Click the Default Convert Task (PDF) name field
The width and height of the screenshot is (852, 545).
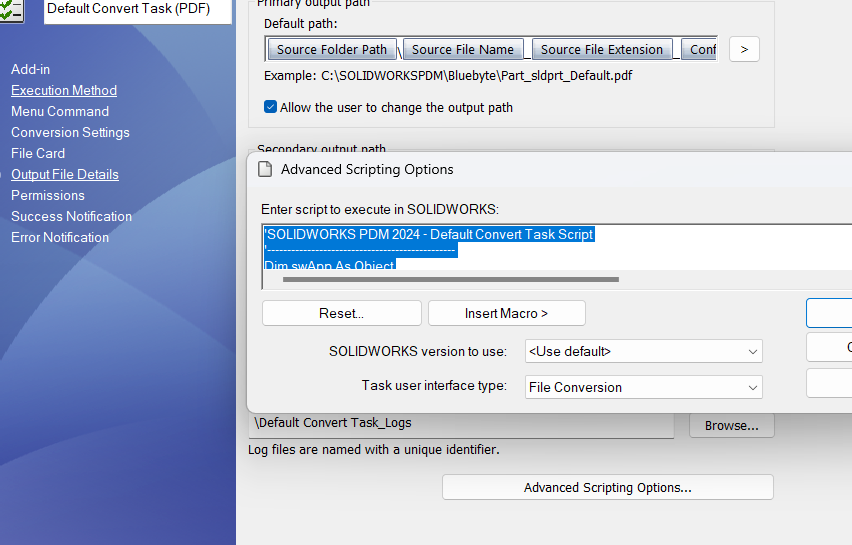(138, 10)
